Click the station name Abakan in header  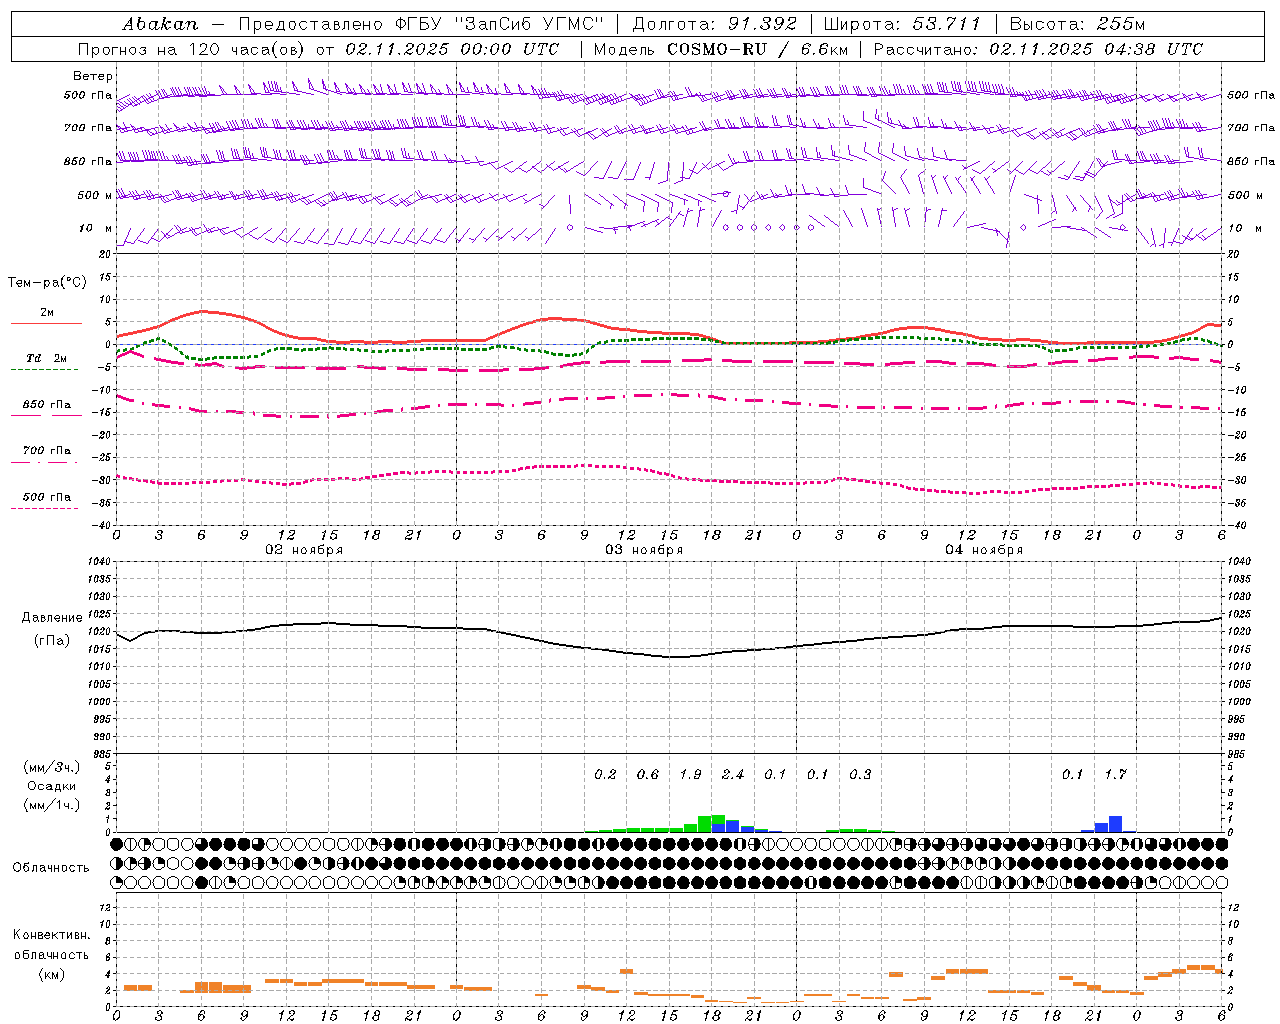160,24
